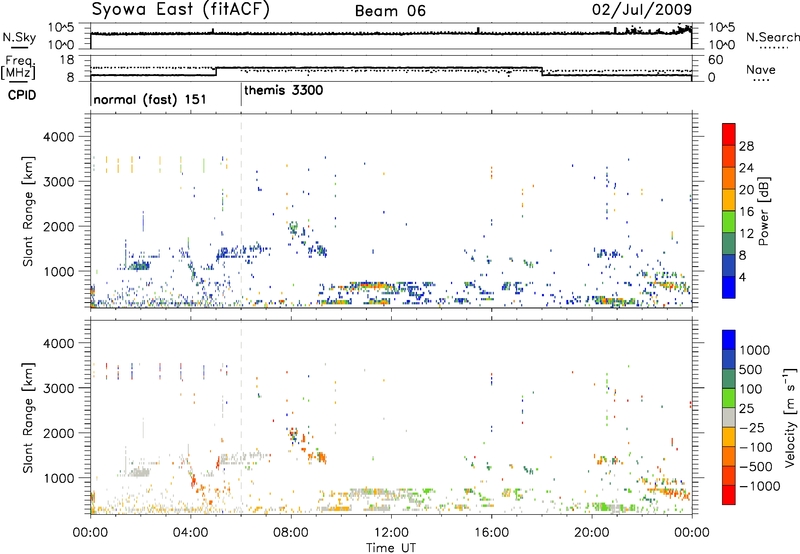The height and width of the screenshot is (554, 800).
Task: Click the right noise axis label 10^0
Action: (722, 45)
